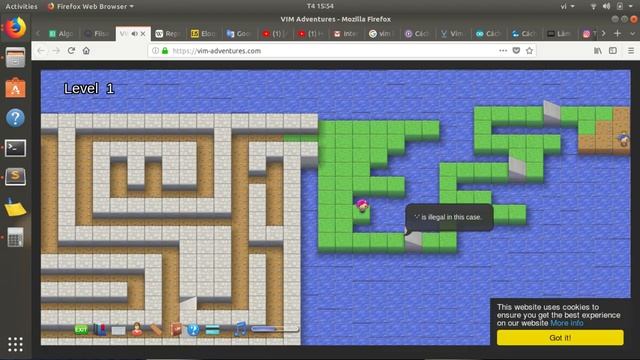Viewport: 640px width, 360px height.
Task: Open the red book icon in game toolbar
Action: (x=176, y=329)
